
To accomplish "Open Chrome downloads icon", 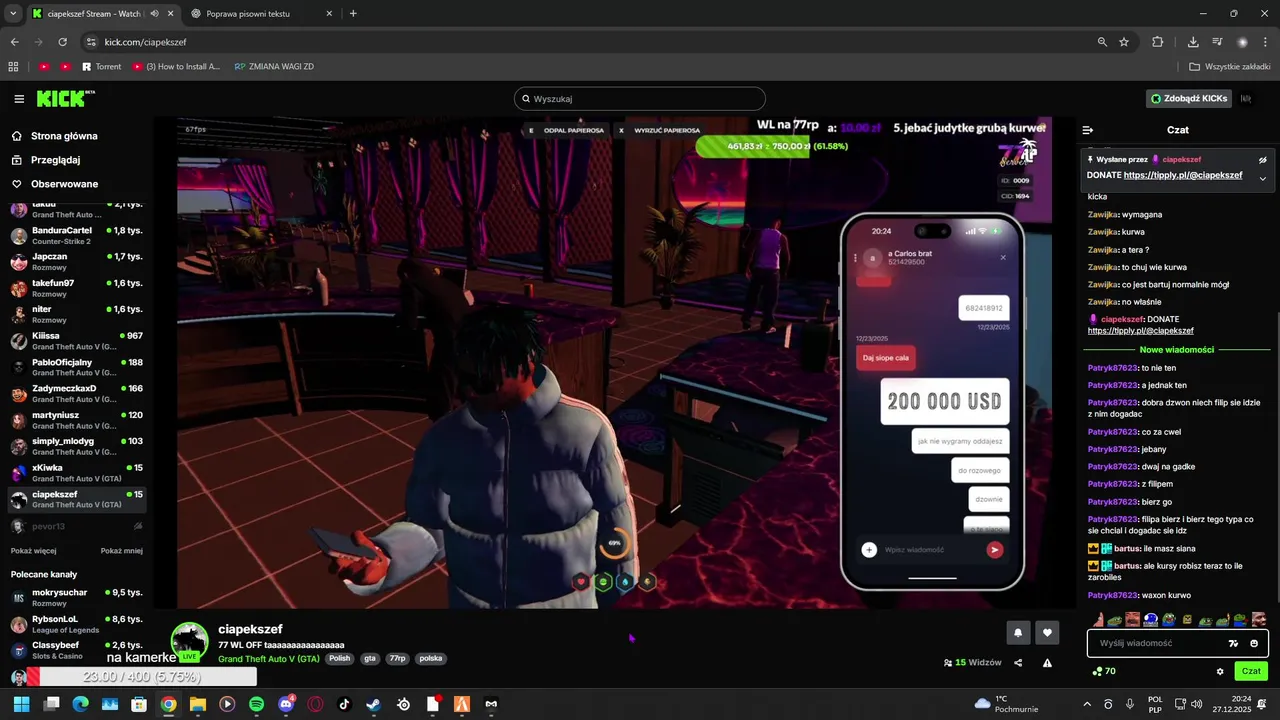I will tap(1193, 42).
